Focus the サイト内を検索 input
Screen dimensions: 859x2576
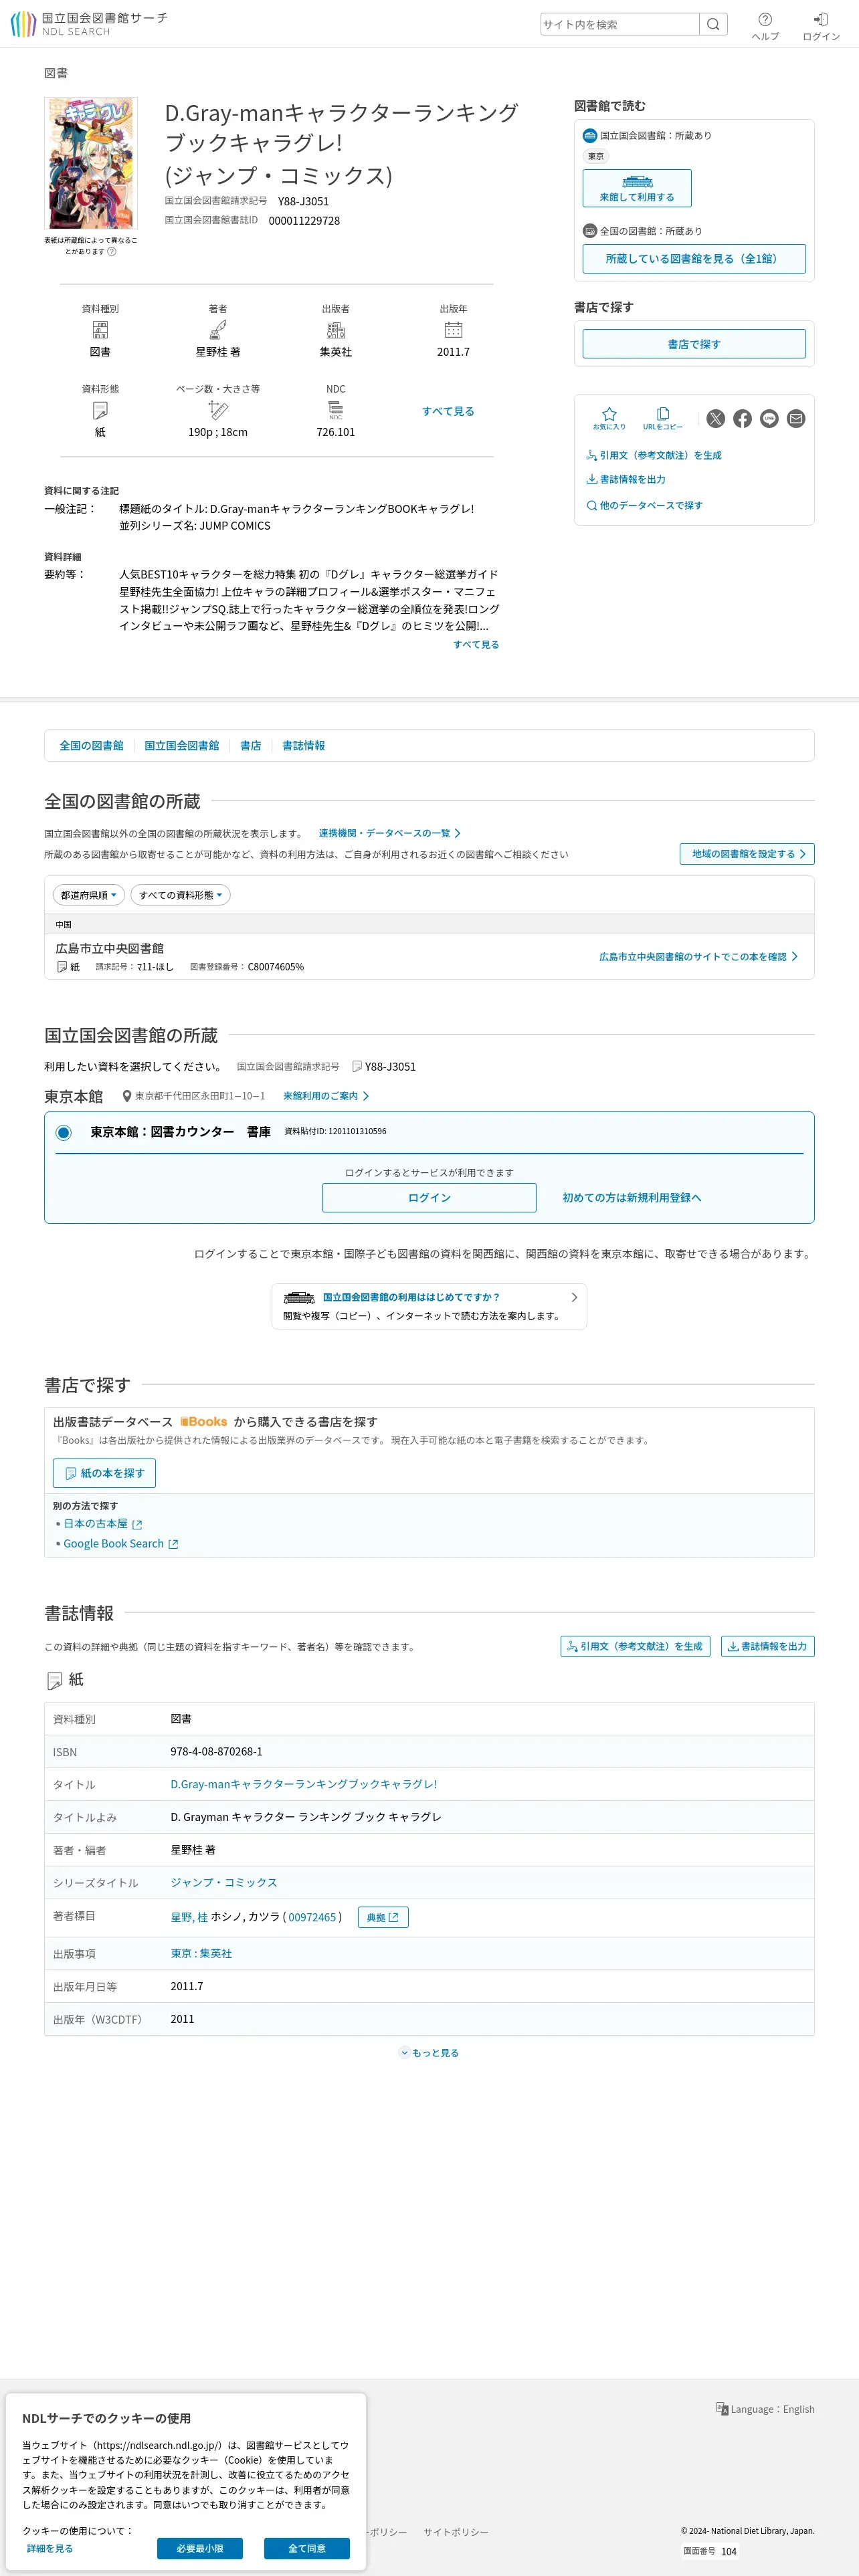point(620,24)
